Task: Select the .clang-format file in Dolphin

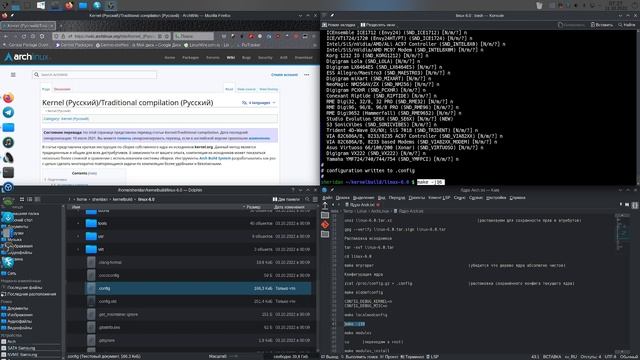Action: [198, 262]
